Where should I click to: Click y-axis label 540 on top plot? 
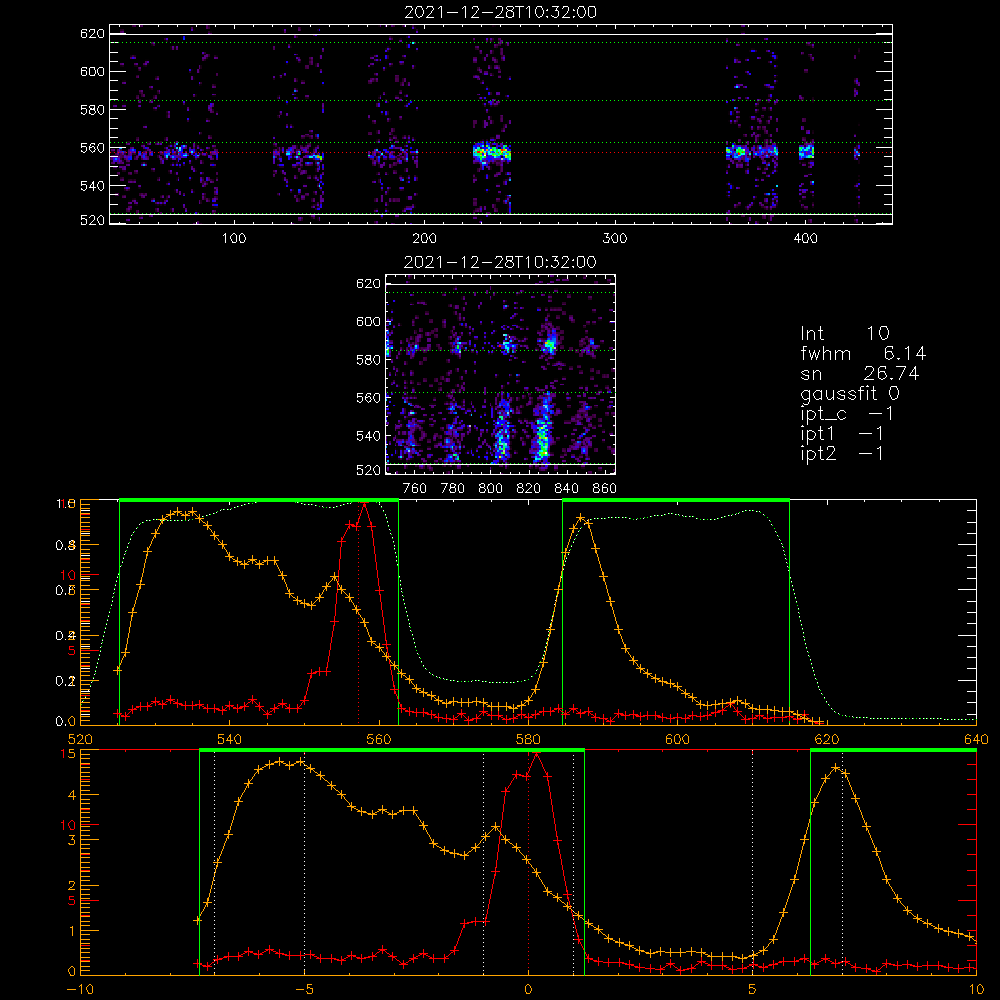(x=92, y=186)
